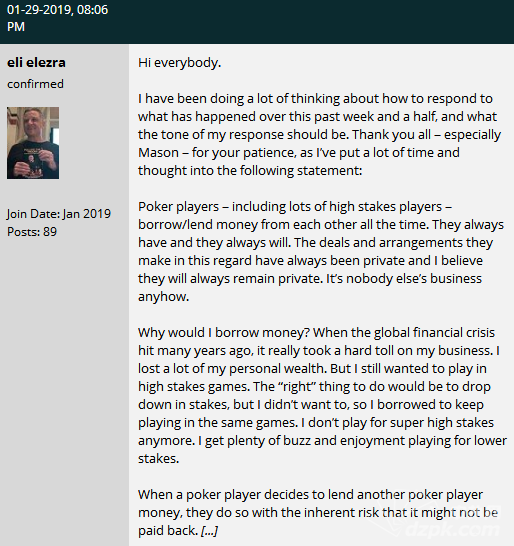
Task: Click the post timestamp 01-29-2019, 08:06 PM
Action: coord(57,18)
